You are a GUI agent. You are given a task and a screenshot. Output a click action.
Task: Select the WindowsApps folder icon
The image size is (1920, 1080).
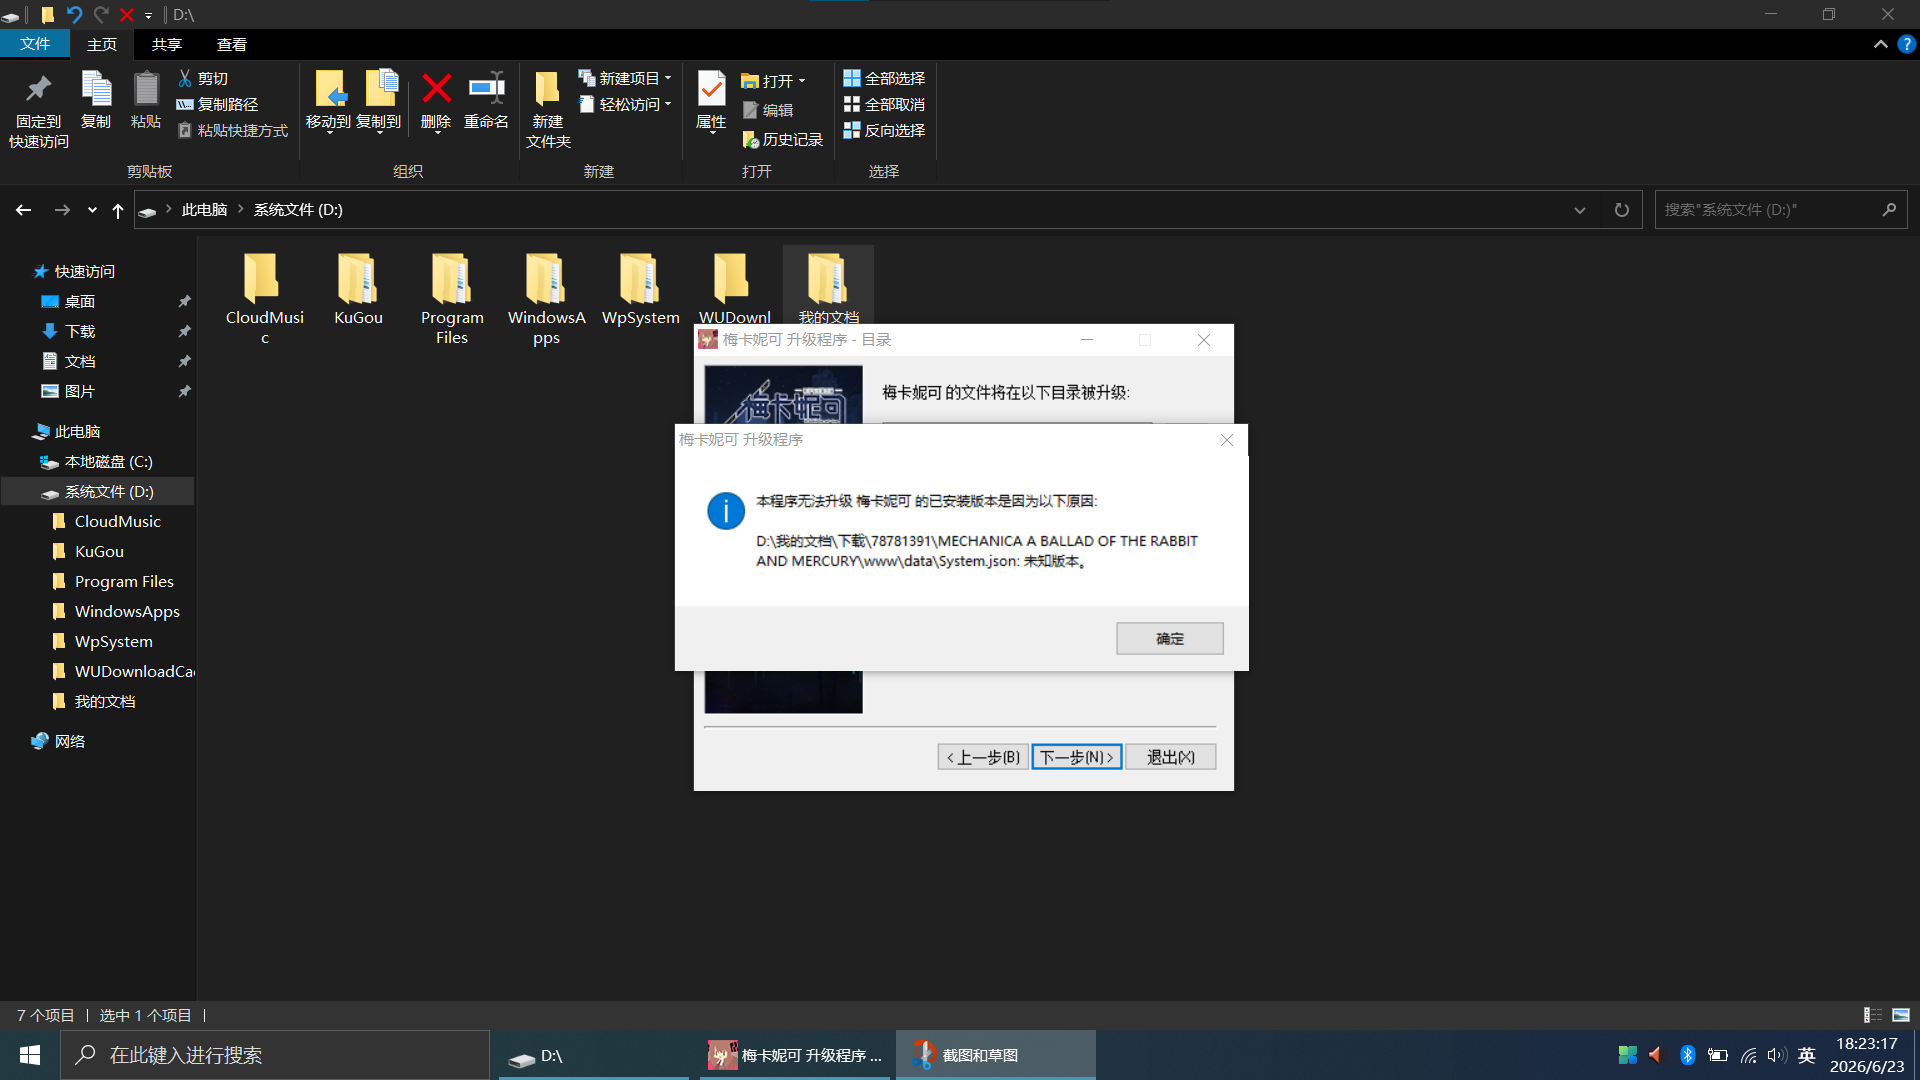546,298
